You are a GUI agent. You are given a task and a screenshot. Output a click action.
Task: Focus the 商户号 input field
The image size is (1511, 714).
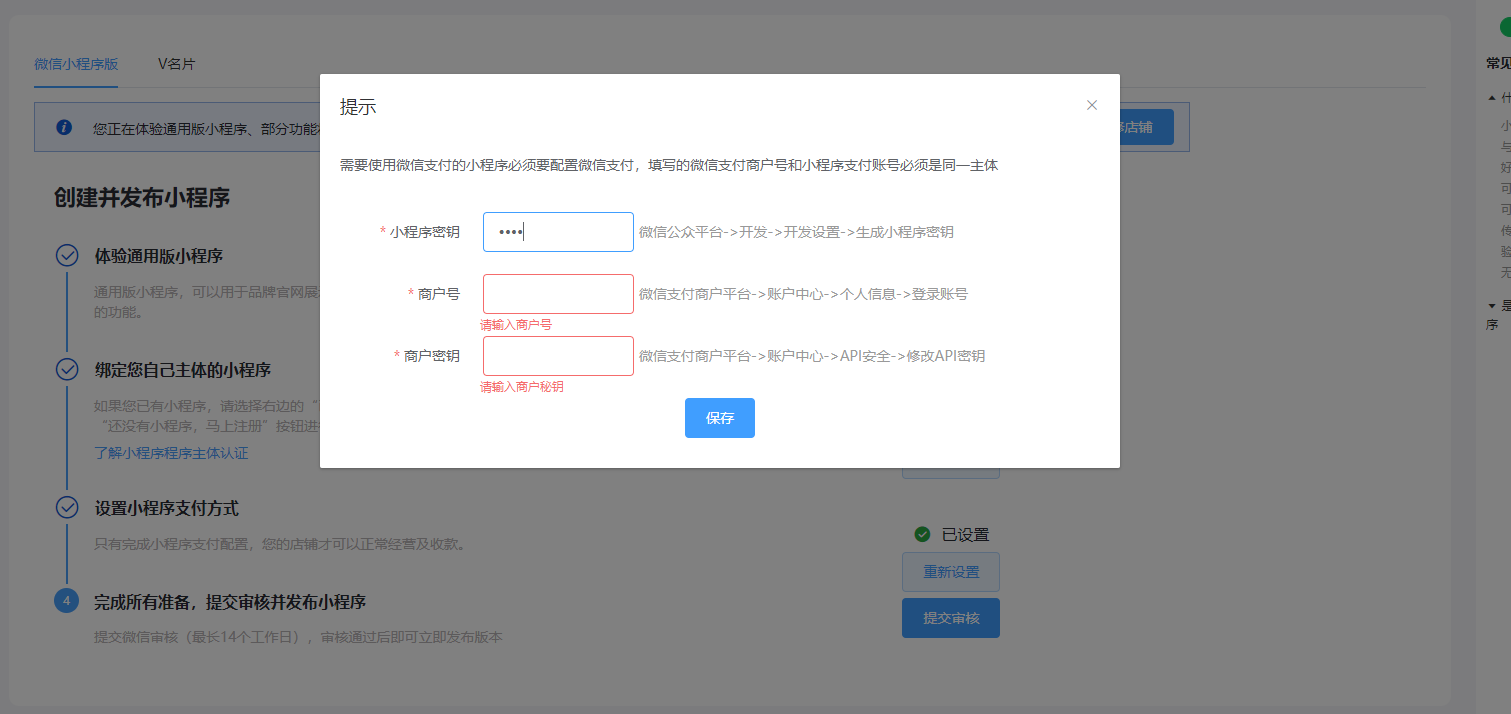pyautogui.click(x=558, y=294)
